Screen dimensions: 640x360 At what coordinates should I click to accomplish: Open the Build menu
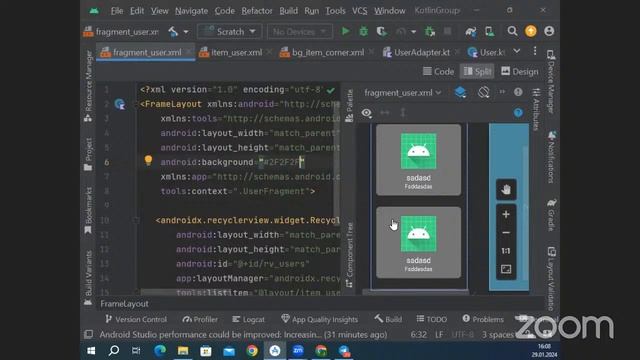(x=288, y=11)
